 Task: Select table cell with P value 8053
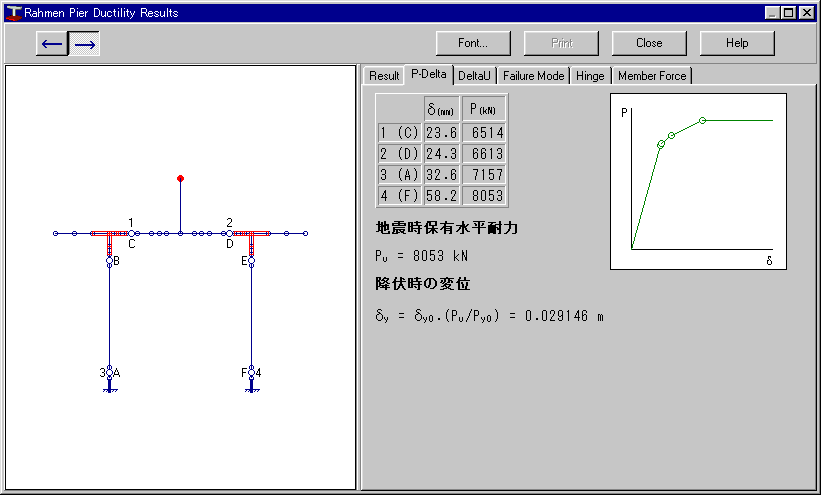tap(485, 196)
